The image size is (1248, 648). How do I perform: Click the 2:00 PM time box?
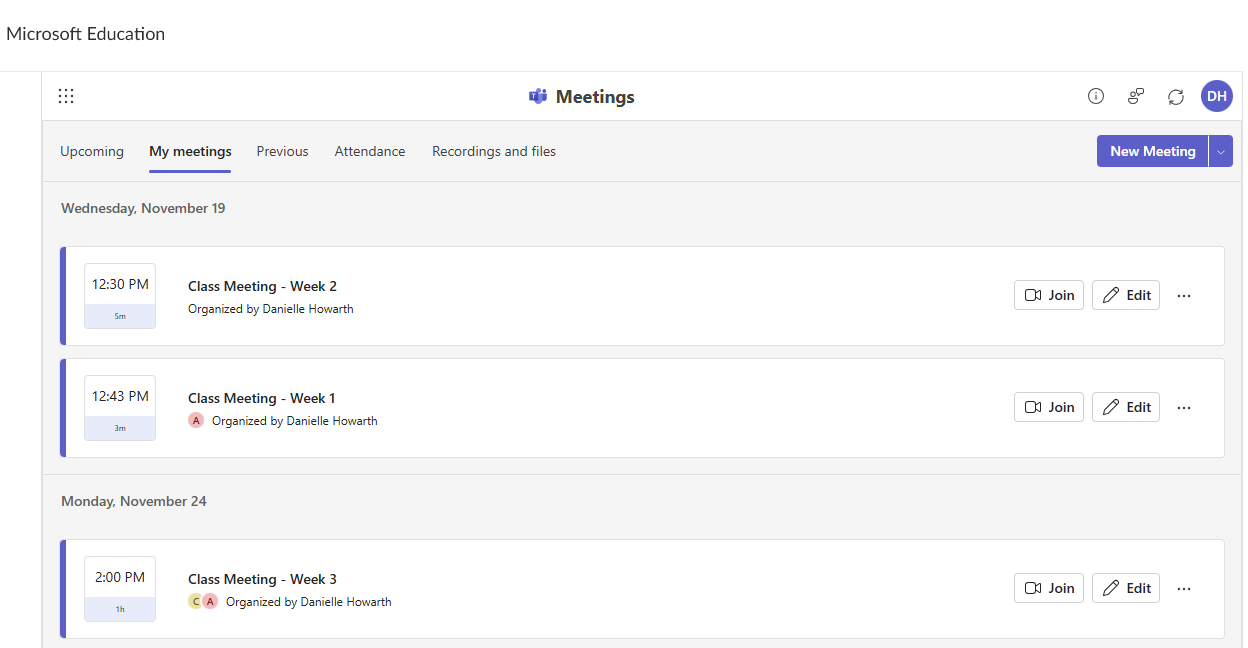pos(120,589)
